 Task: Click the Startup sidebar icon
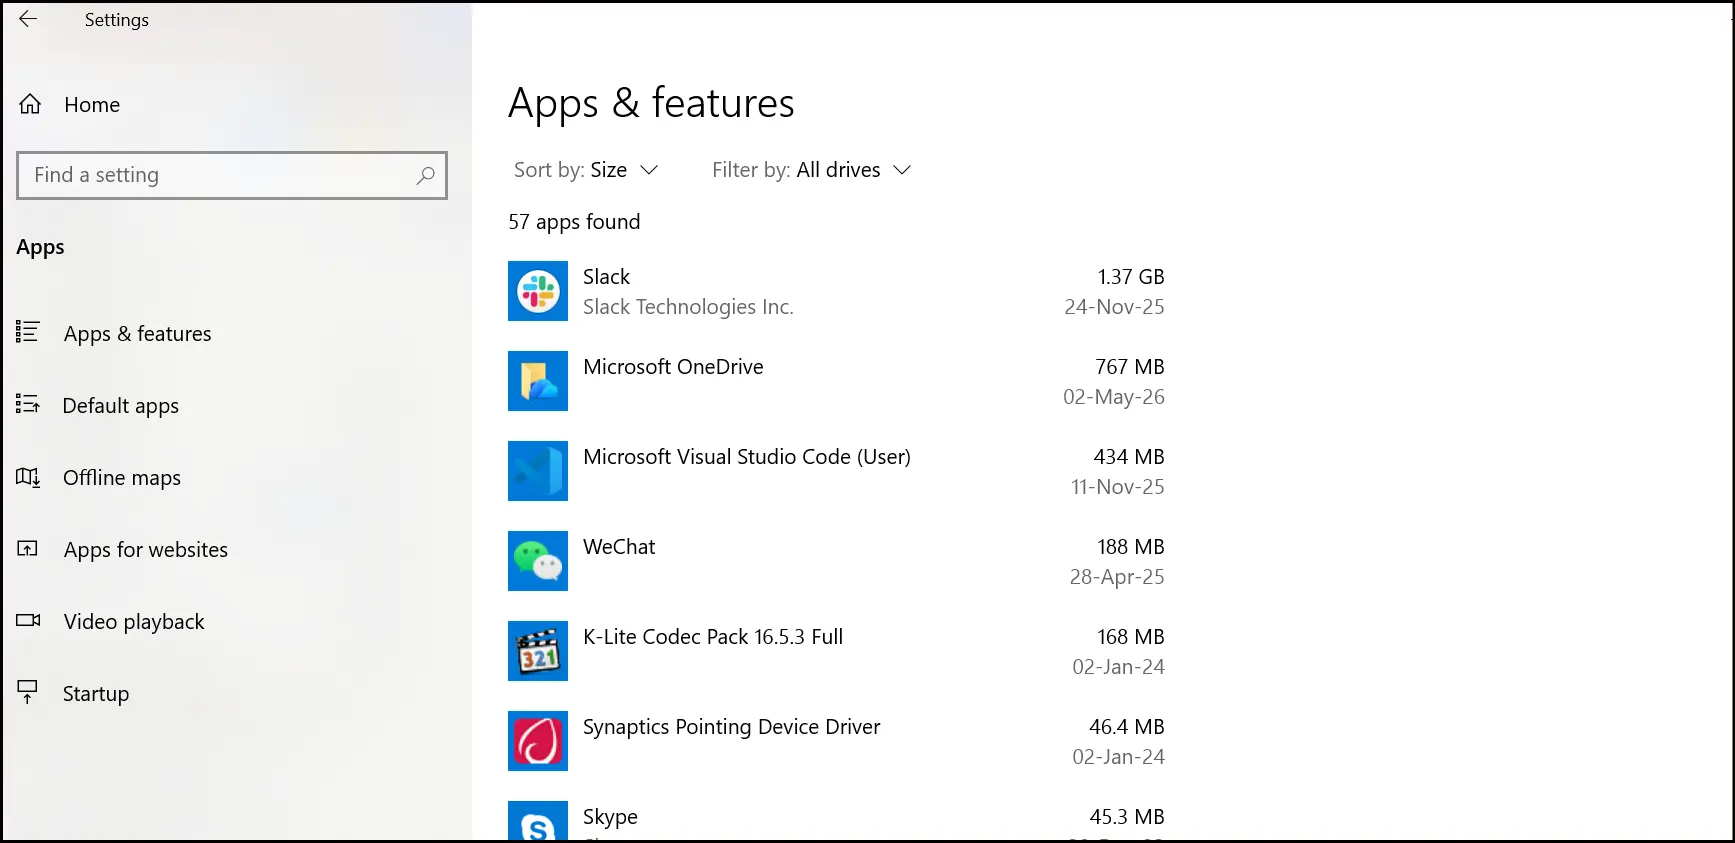(x=28, y=692)
